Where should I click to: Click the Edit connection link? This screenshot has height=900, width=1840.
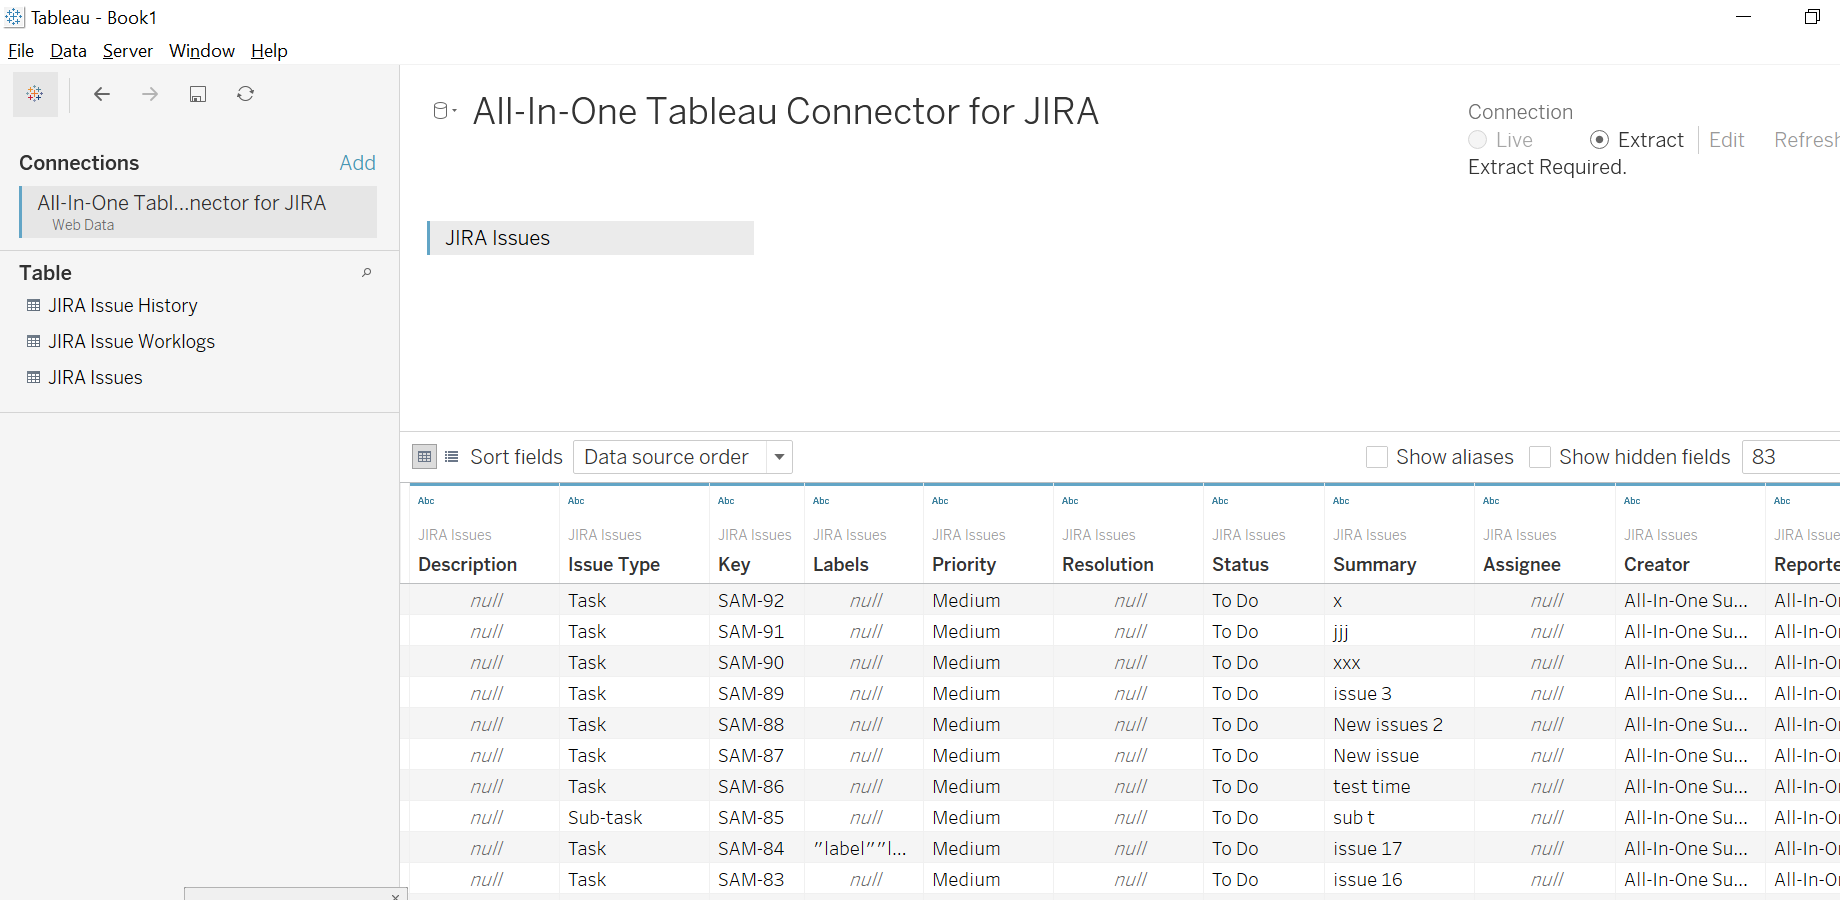(1727, 140)
